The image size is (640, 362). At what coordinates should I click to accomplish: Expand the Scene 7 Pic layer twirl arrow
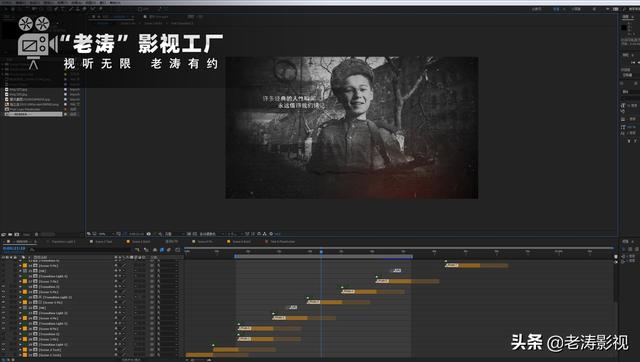click(x=20, y=282)
